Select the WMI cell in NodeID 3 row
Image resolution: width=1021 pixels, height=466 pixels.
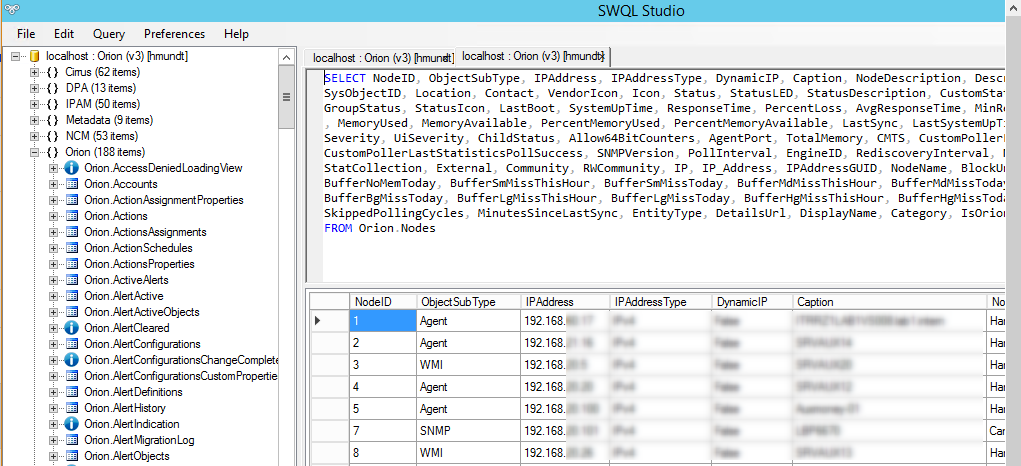(469, 364)
